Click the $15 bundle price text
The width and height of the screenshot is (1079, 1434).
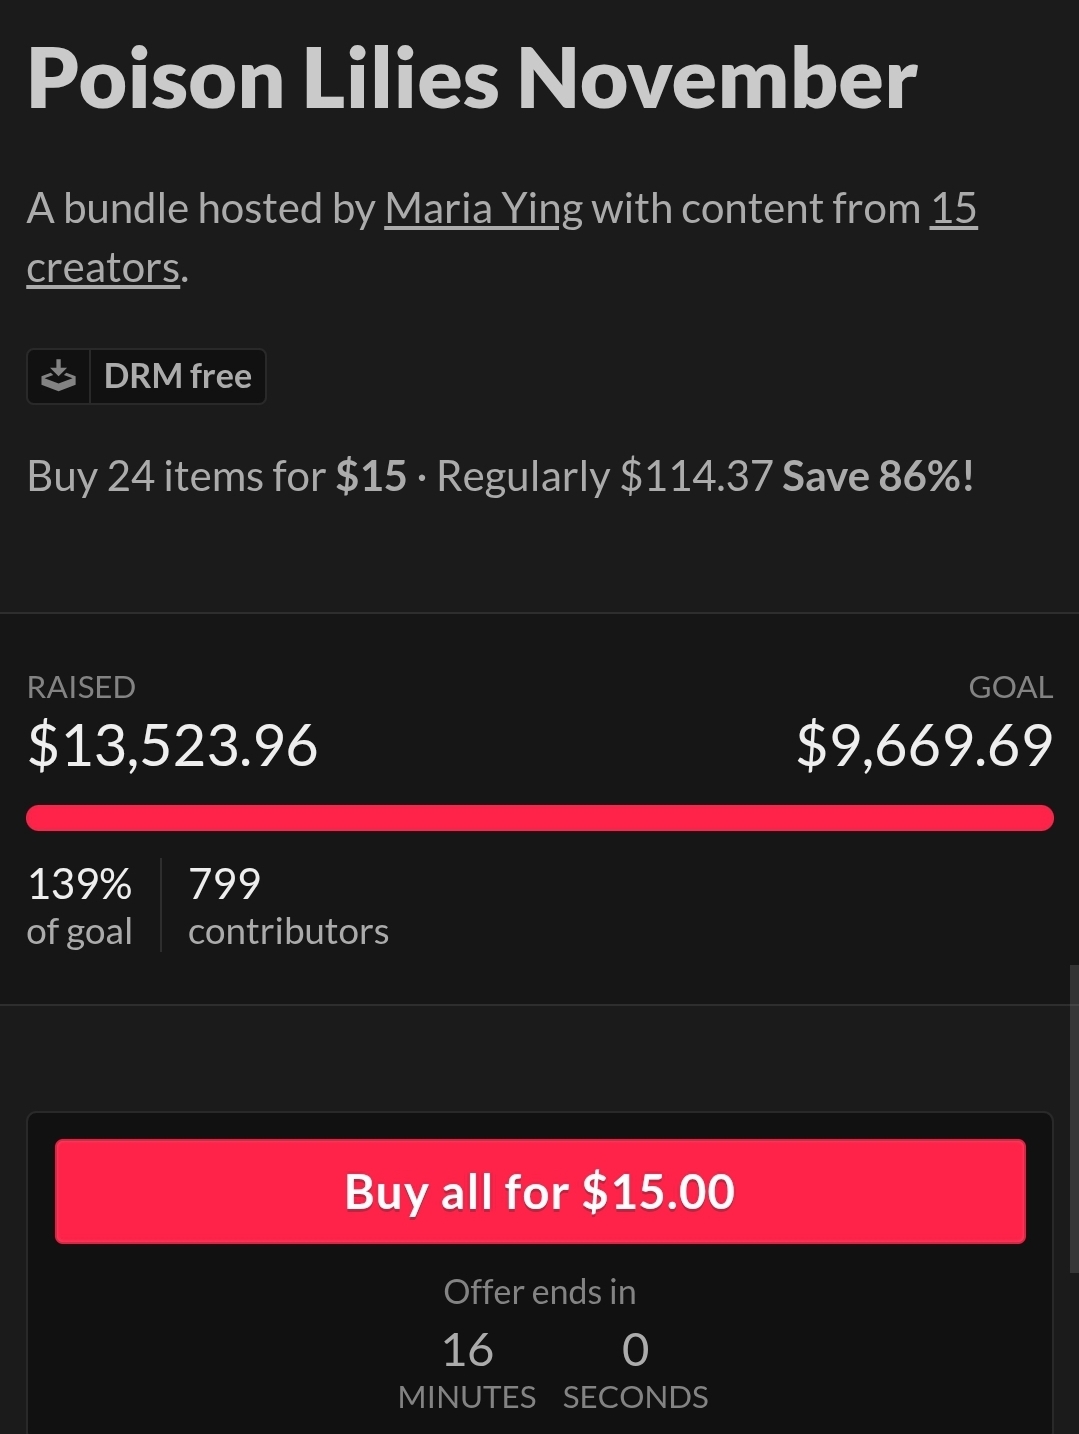pos(371,476)
